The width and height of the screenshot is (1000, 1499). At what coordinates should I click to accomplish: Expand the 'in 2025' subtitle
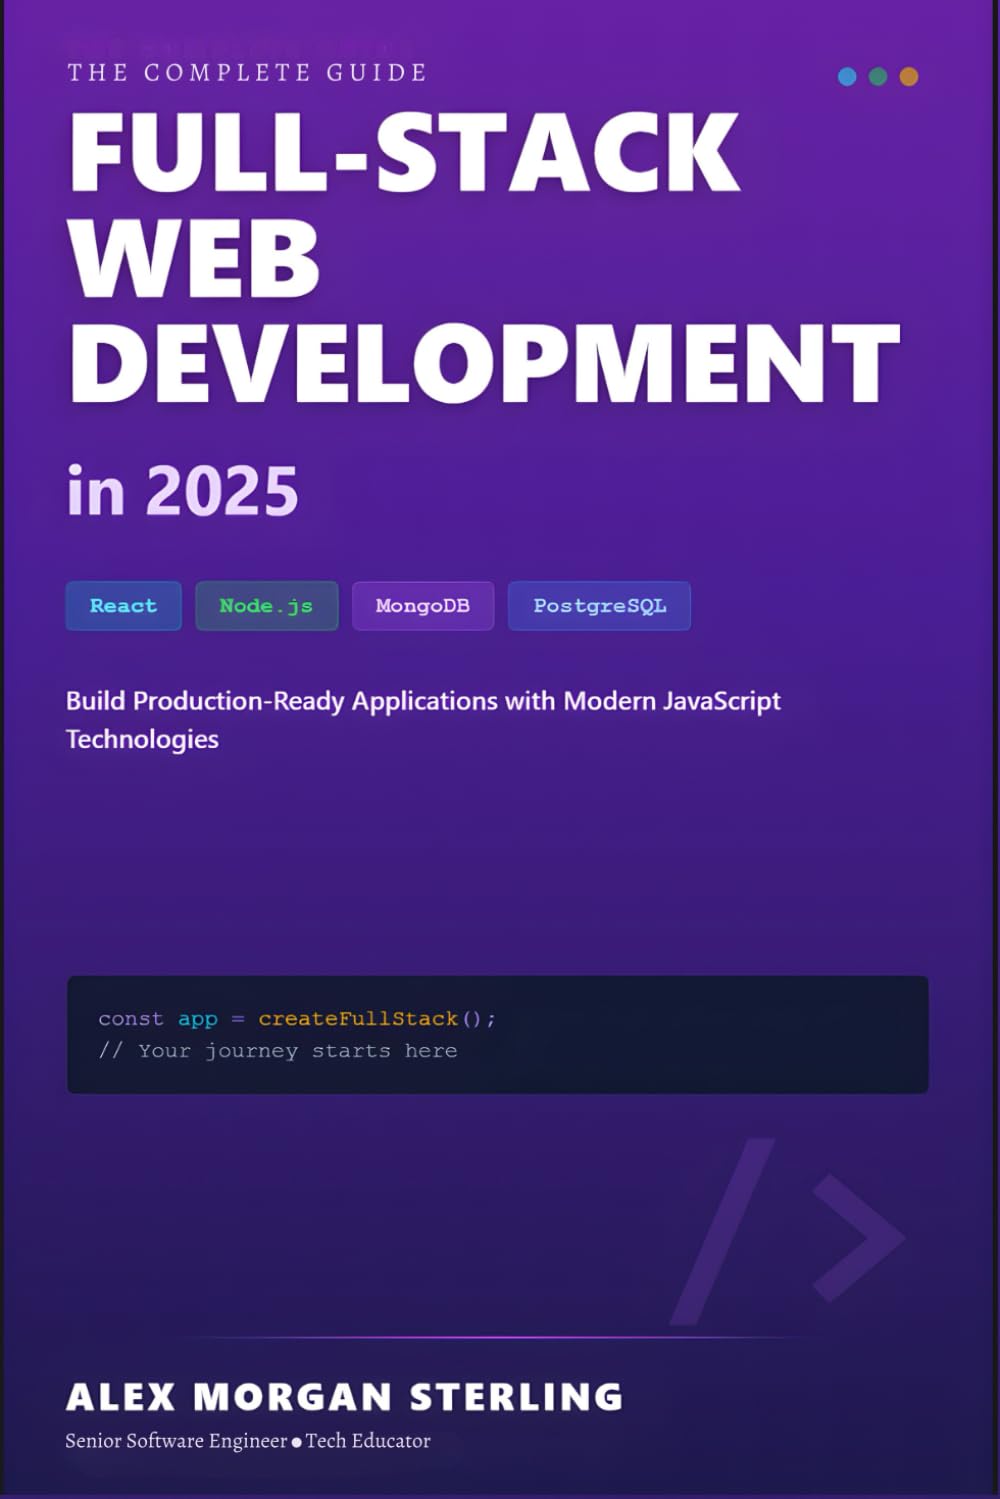pyautogui.click(x=183, y=489)
